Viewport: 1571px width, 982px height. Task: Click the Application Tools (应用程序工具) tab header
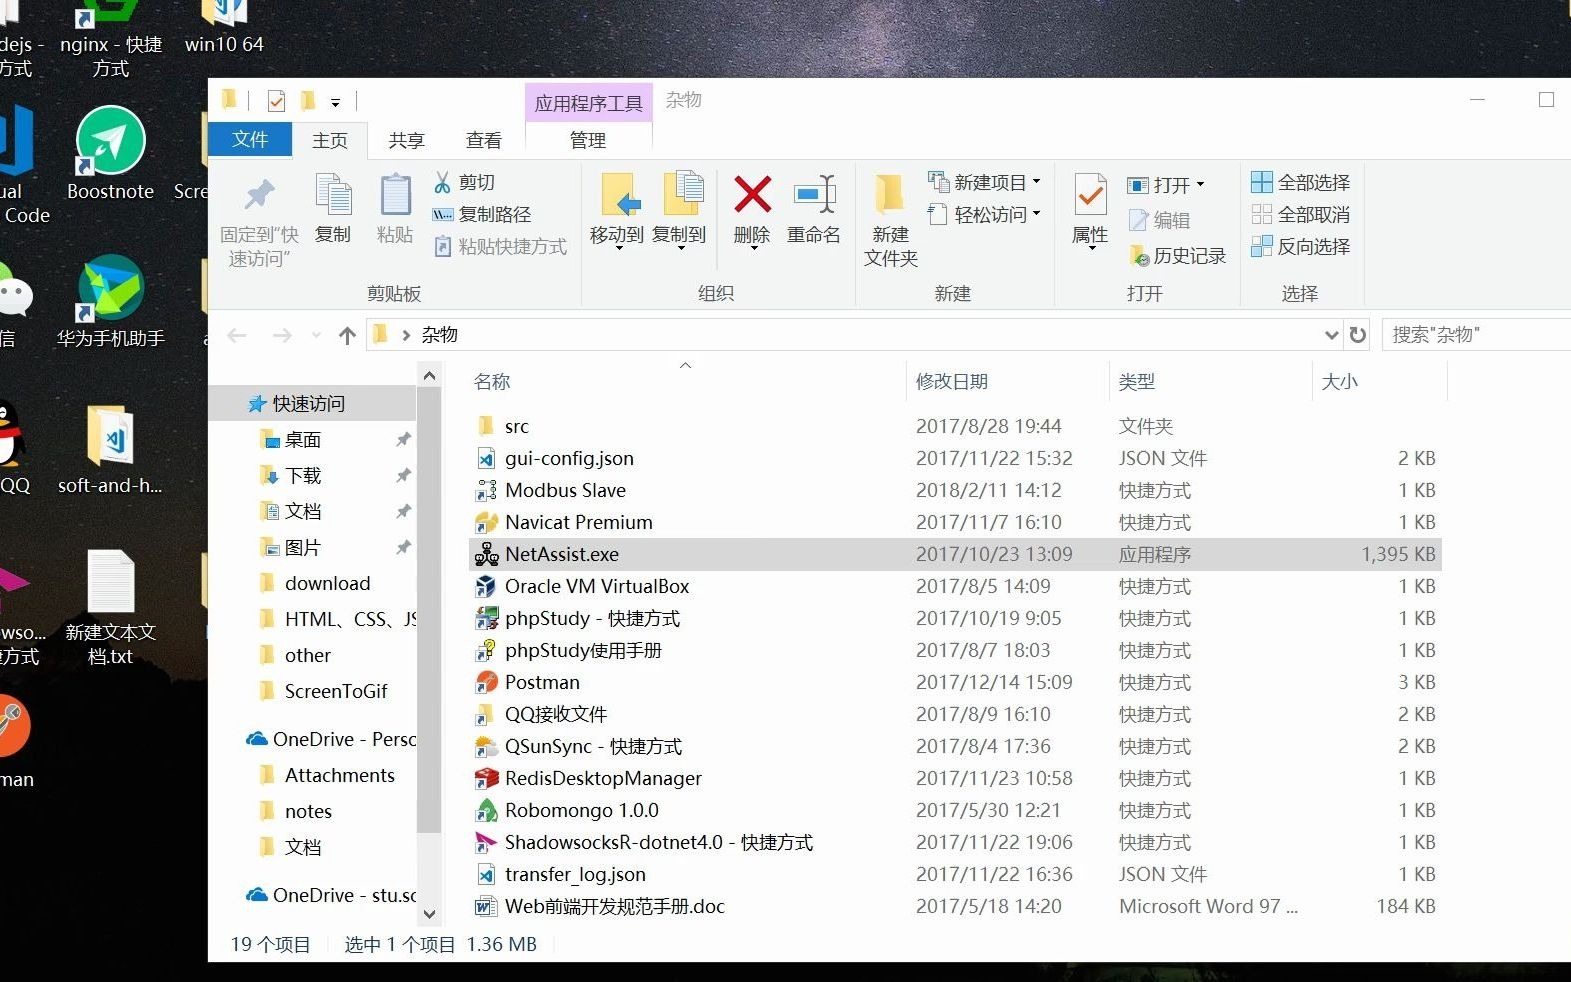589,103
